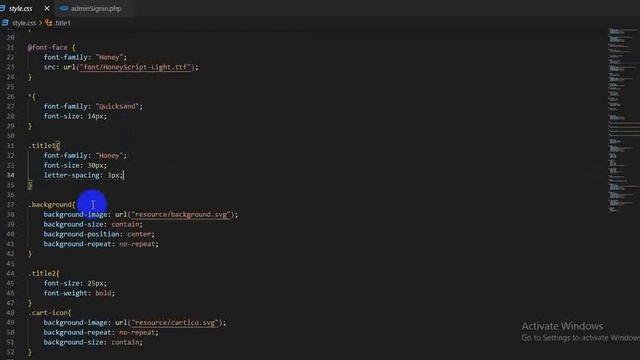Image resolution: width=640 pixels, height=360 pixels.
Task: Click the background-position: center declaration
Action: click(x=99, y=234)
